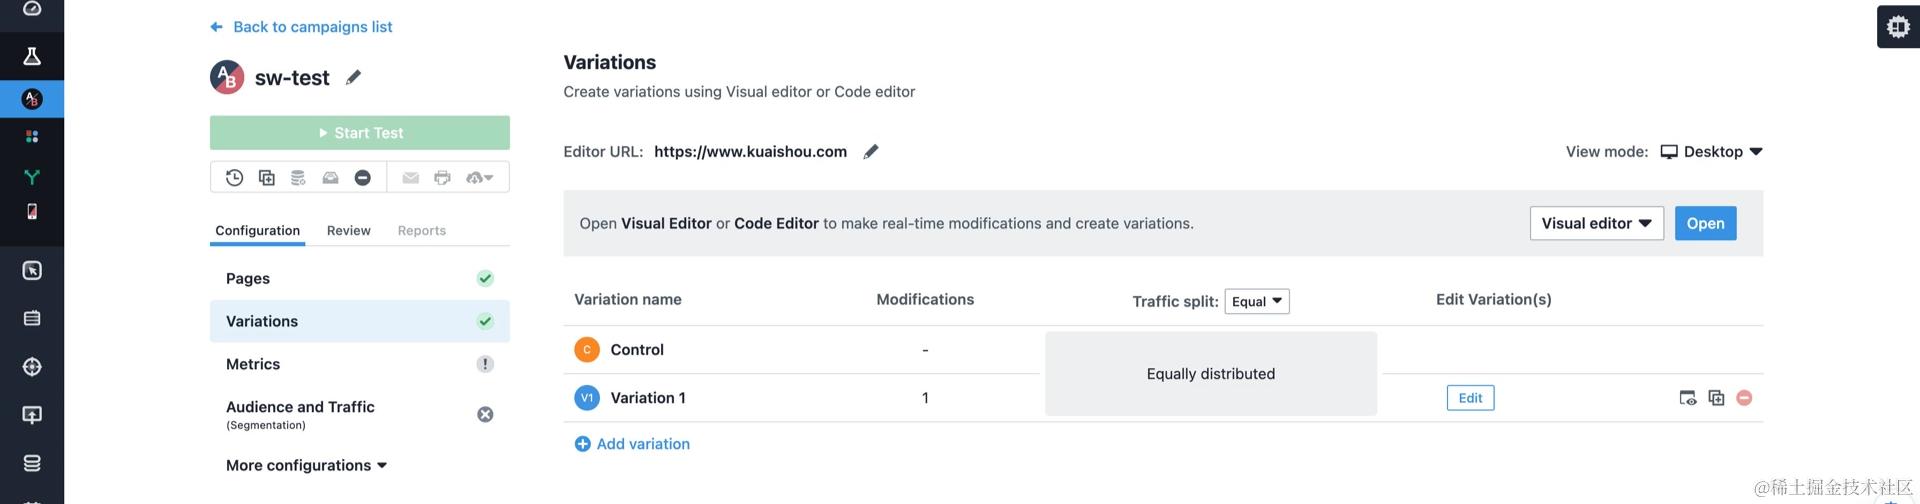Open the Visual editor dropdown
Image resolution: width=1920 pixels, height=504 pixels.
click(x=1596, y=223)
